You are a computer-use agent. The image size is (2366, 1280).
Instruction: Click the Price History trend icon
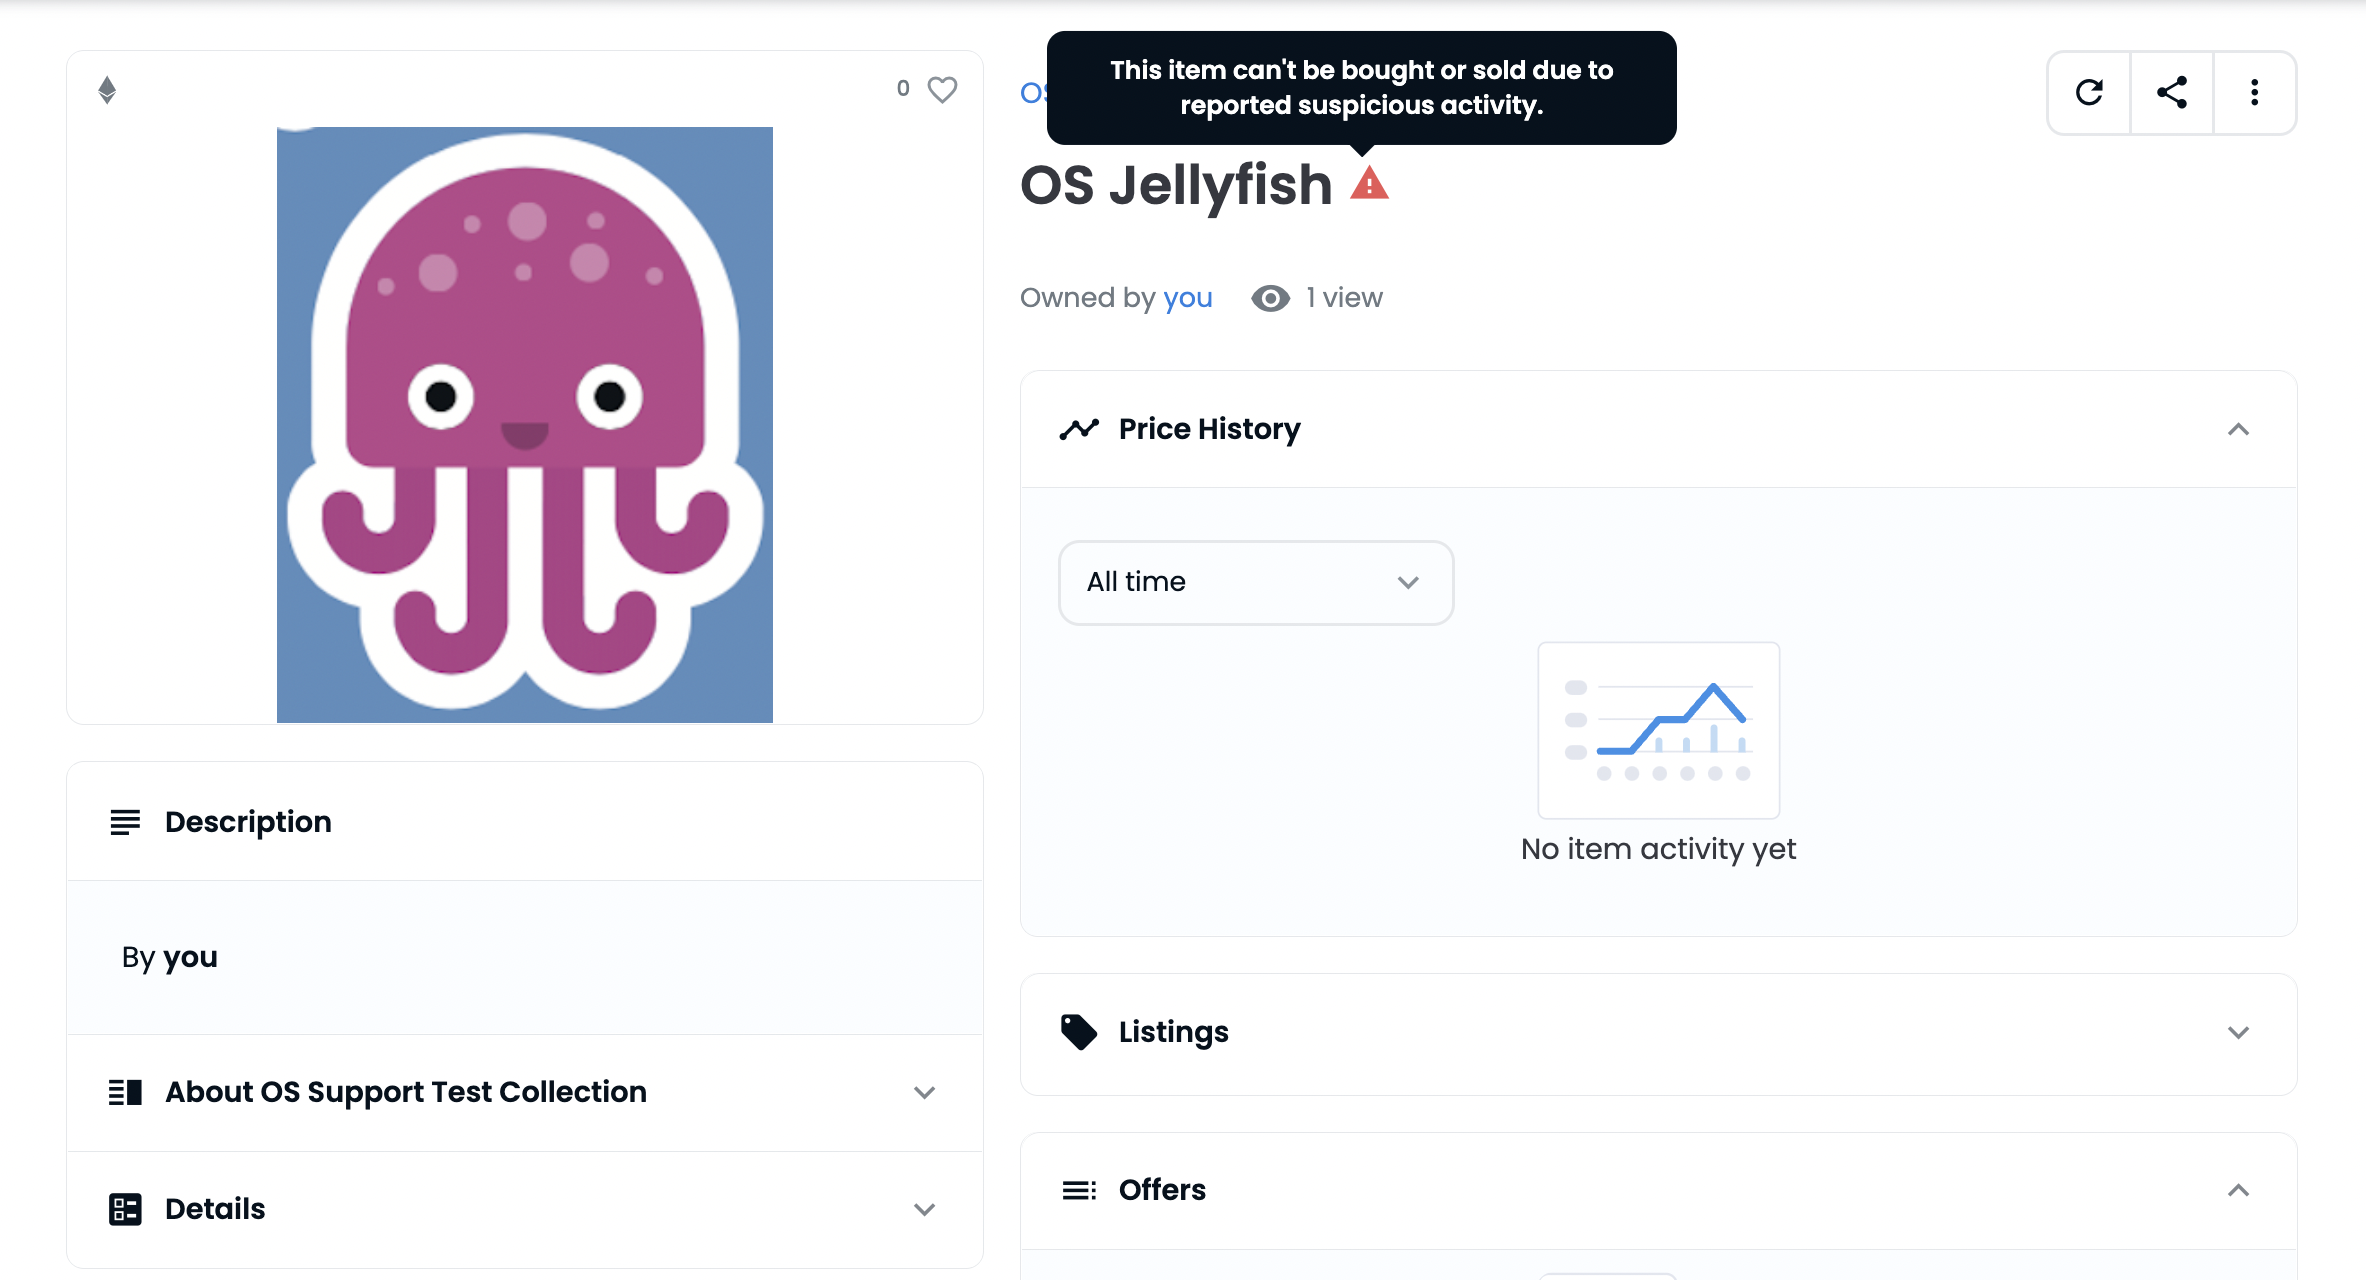coord(1079,429)
